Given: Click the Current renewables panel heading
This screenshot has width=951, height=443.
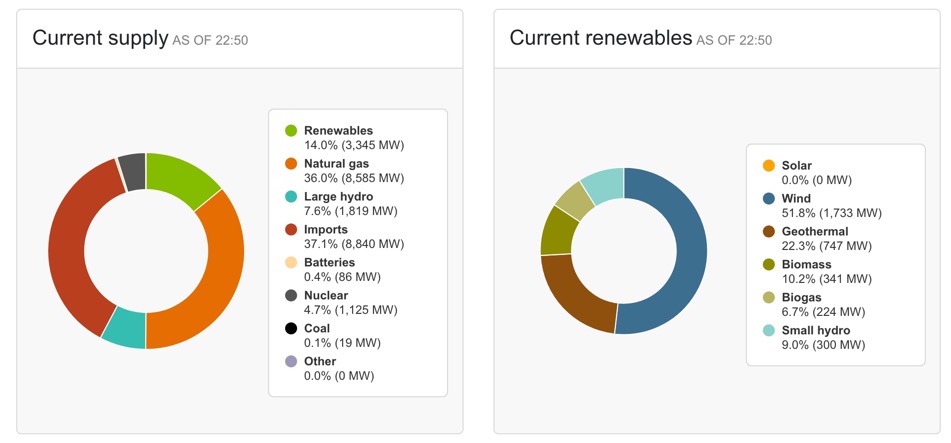Looking at the screenshot, I should pyautogui.click(x=600, y=38).
